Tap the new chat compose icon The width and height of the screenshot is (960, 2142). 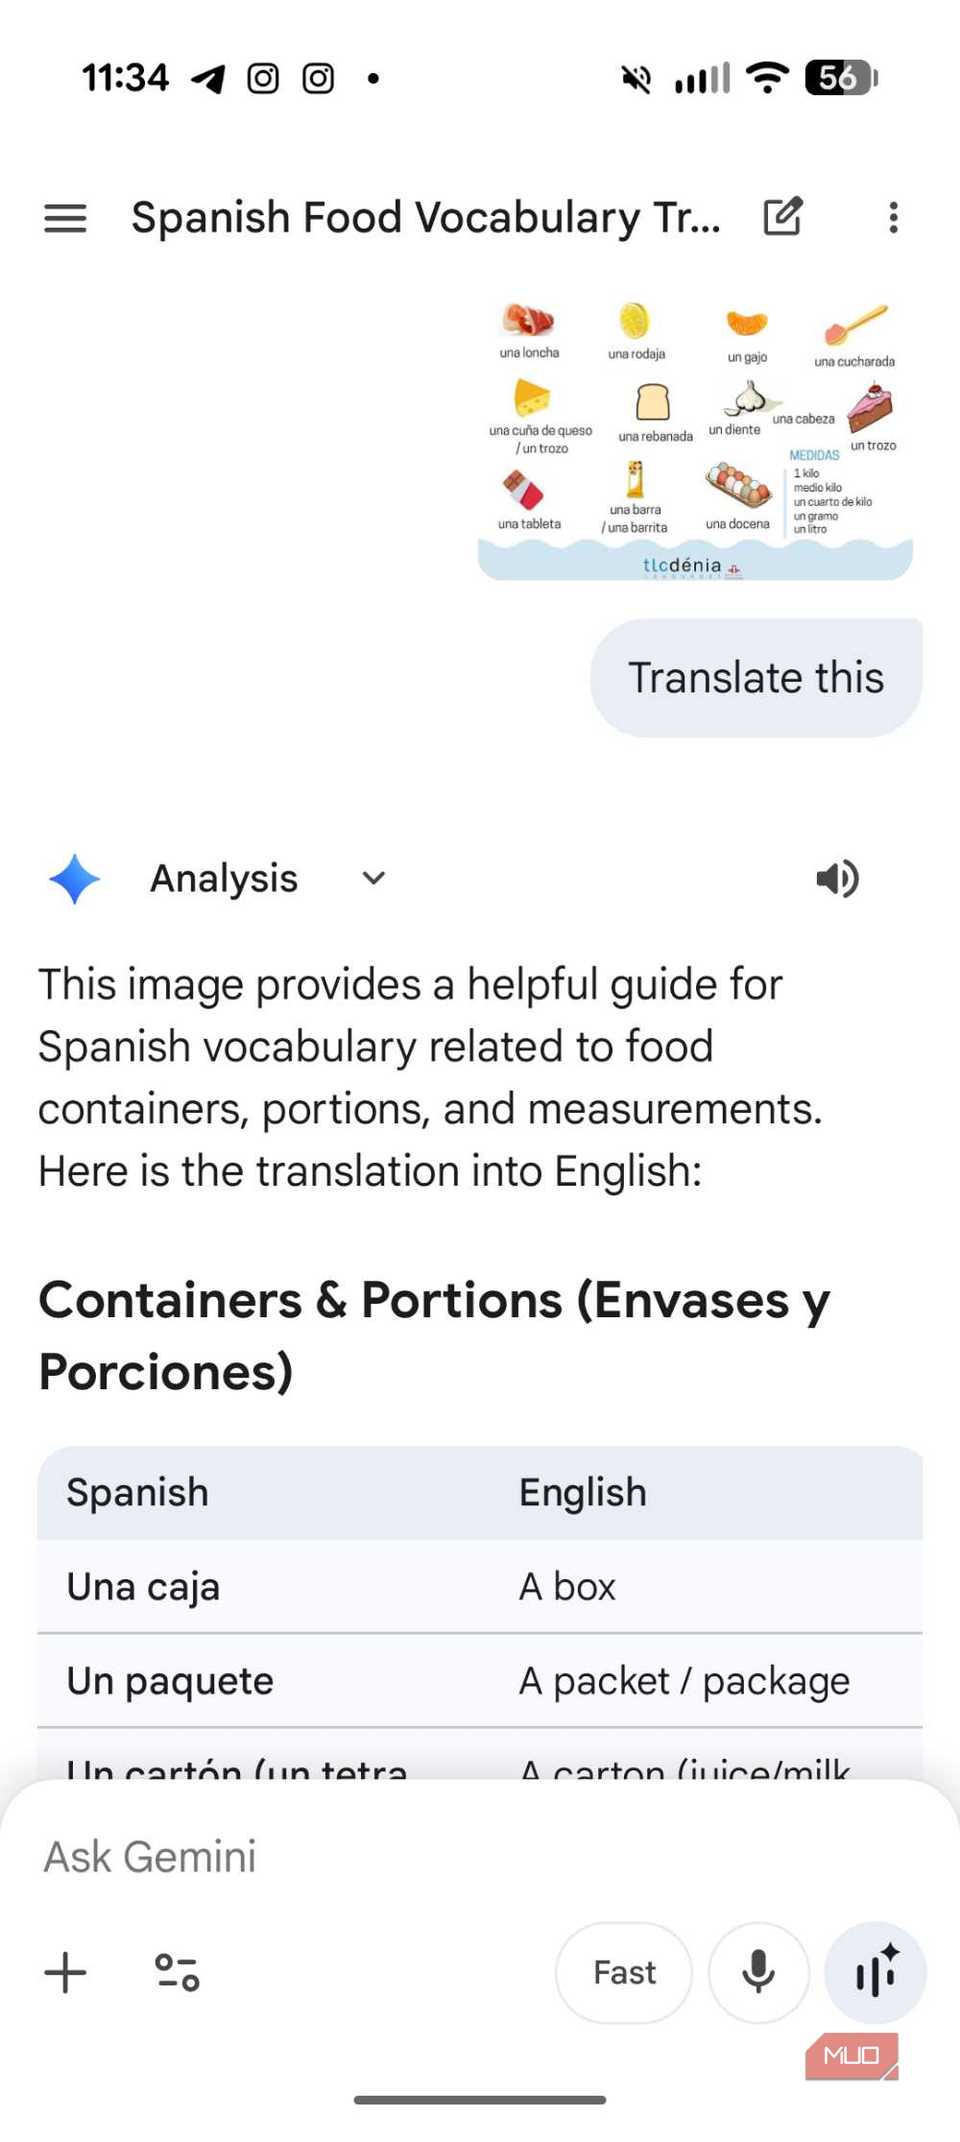(x=783, y=216)
